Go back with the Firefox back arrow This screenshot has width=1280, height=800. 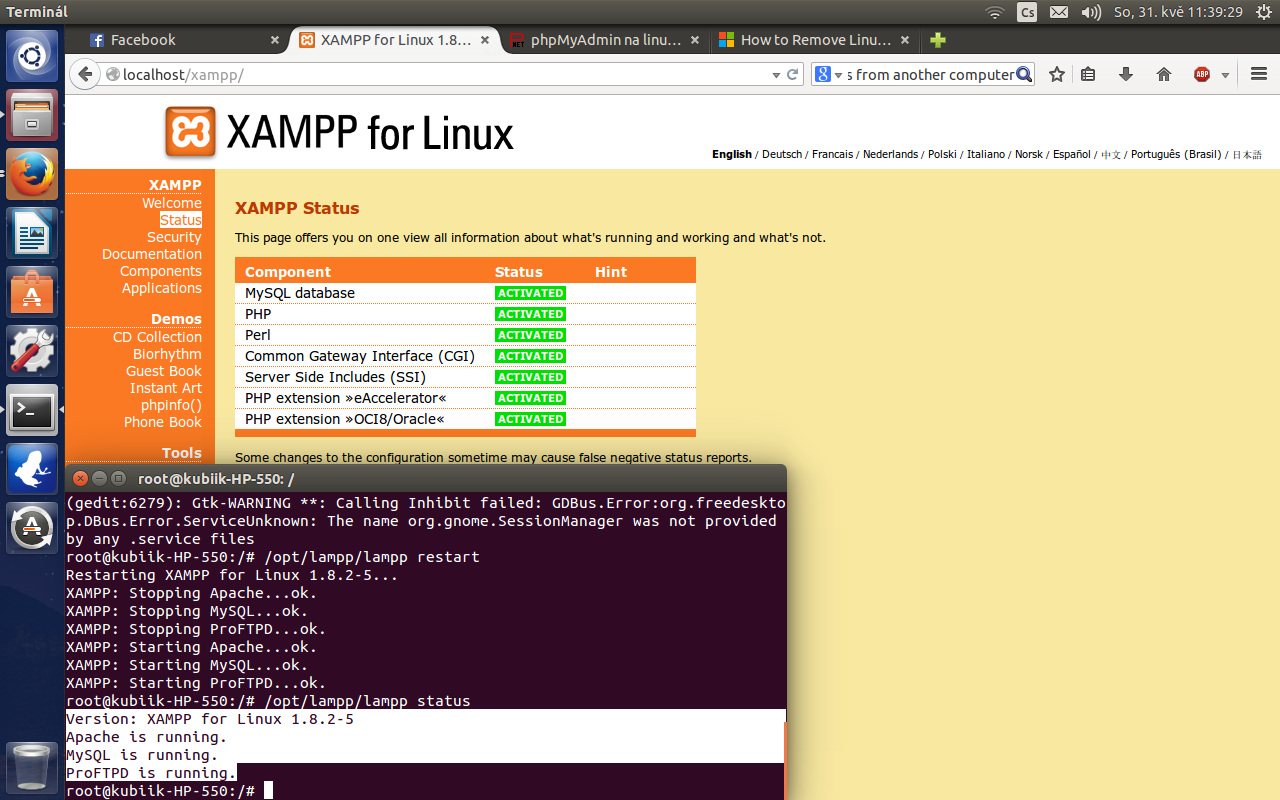[86, 75]
